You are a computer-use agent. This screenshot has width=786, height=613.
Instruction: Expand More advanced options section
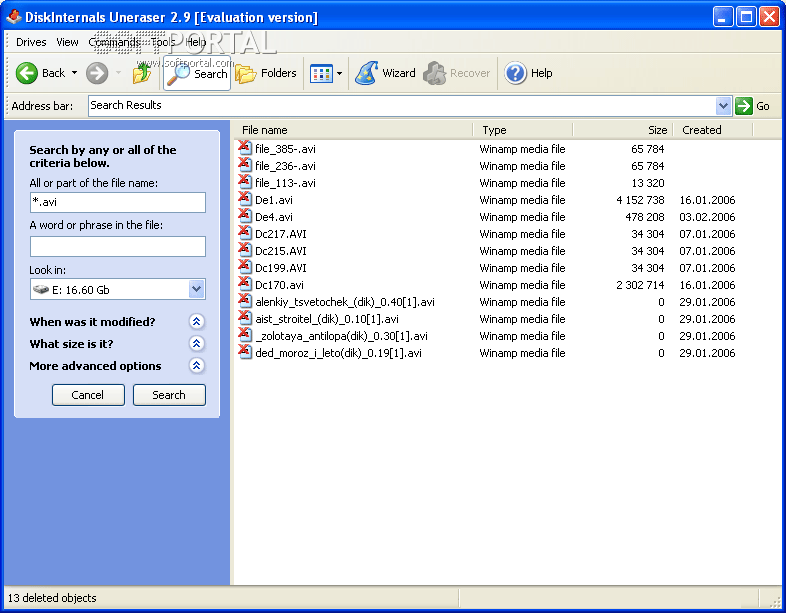coord(196,365)
